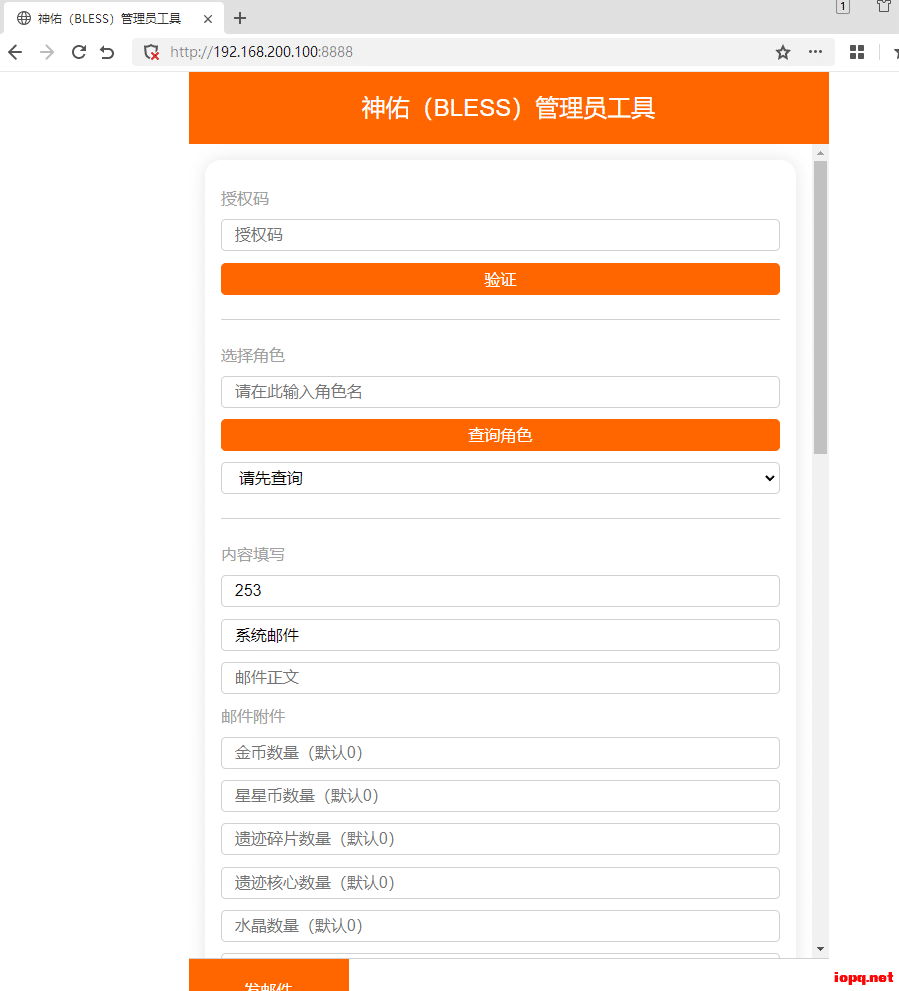Screen dimensions: 899x991
Task: Click the globe favicon on the browser tab
Action: [23, 18]
